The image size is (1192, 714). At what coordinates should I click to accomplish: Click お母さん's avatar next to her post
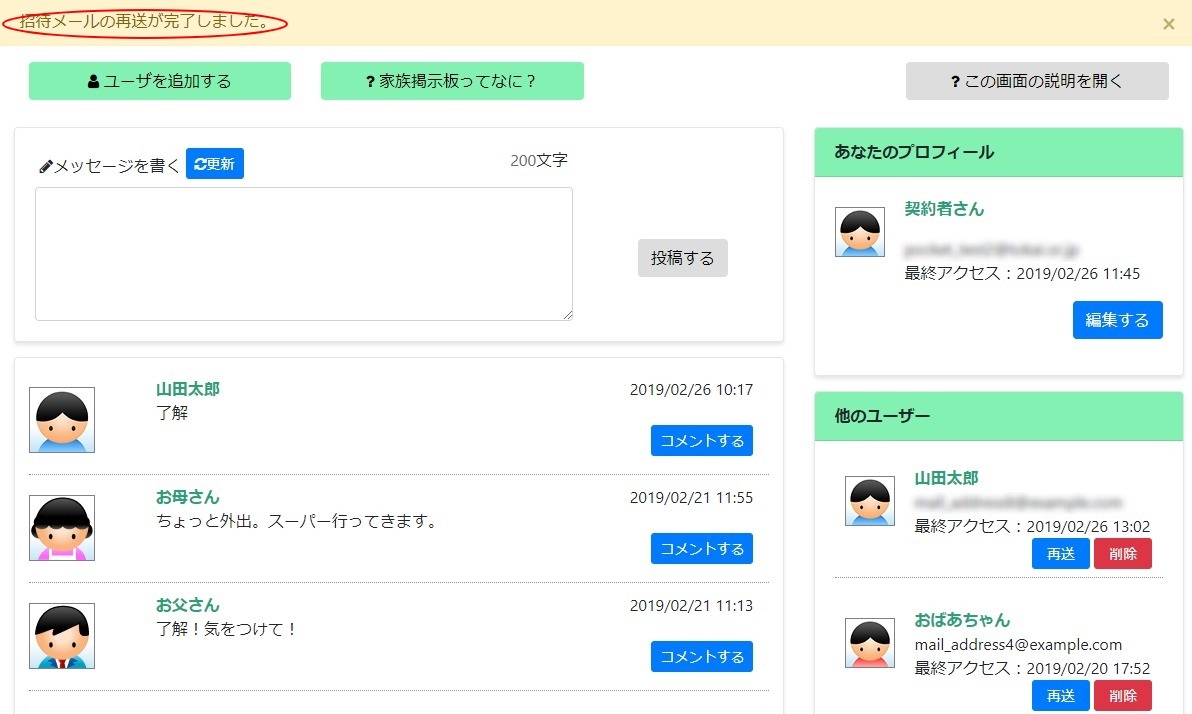tap(61, 527)
